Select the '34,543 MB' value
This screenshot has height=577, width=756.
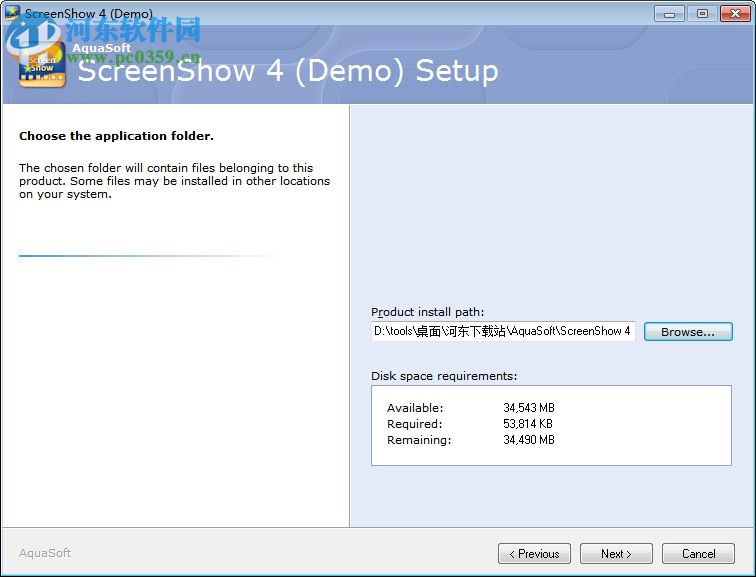(x=529, y=408)
